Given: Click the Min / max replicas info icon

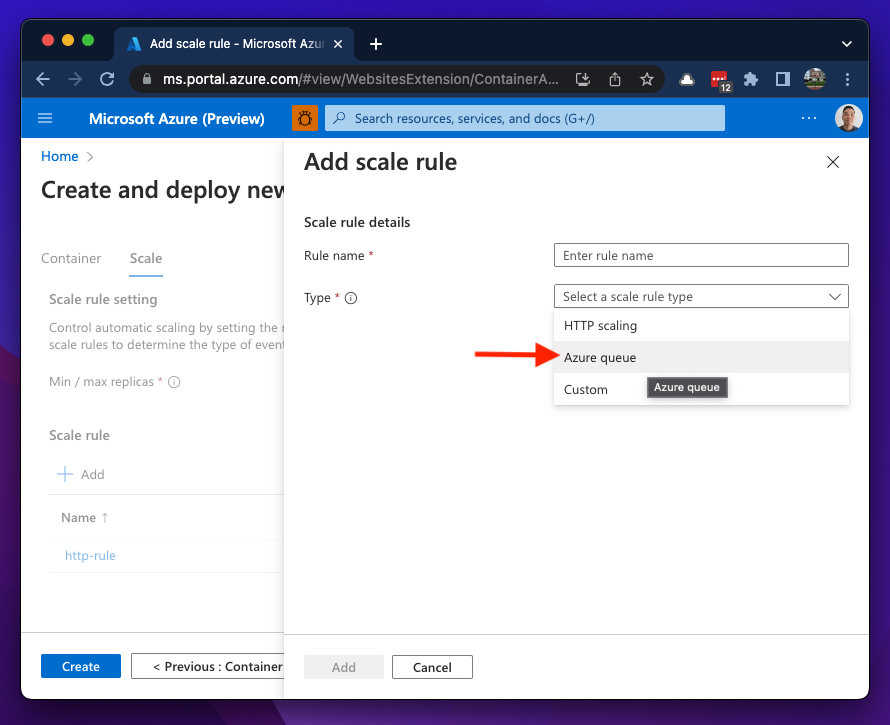Looking at the screenshot, I should point(174,382).
